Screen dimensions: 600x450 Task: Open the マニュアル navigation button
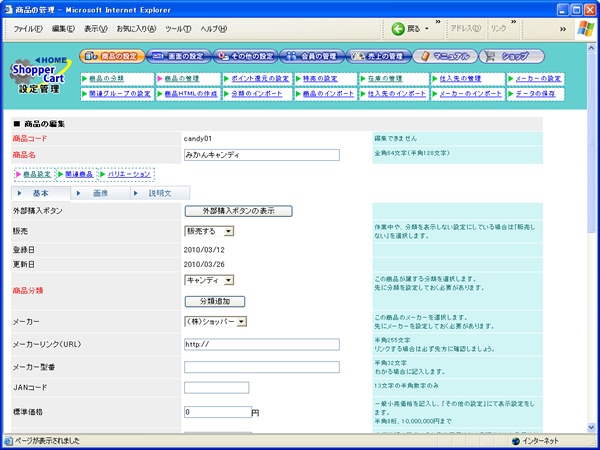pos(445,56)
